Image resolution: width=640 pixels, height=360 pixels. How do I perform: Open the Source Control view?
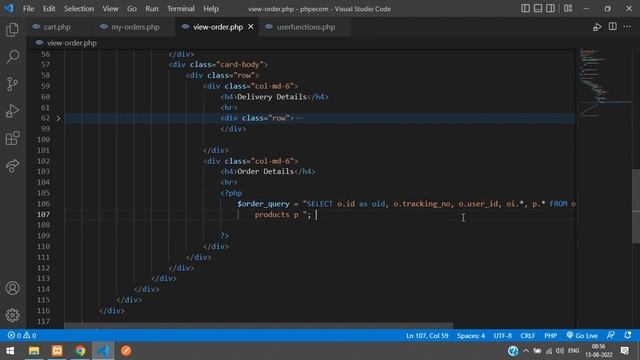pyautogui.click(x=12, y=84)
